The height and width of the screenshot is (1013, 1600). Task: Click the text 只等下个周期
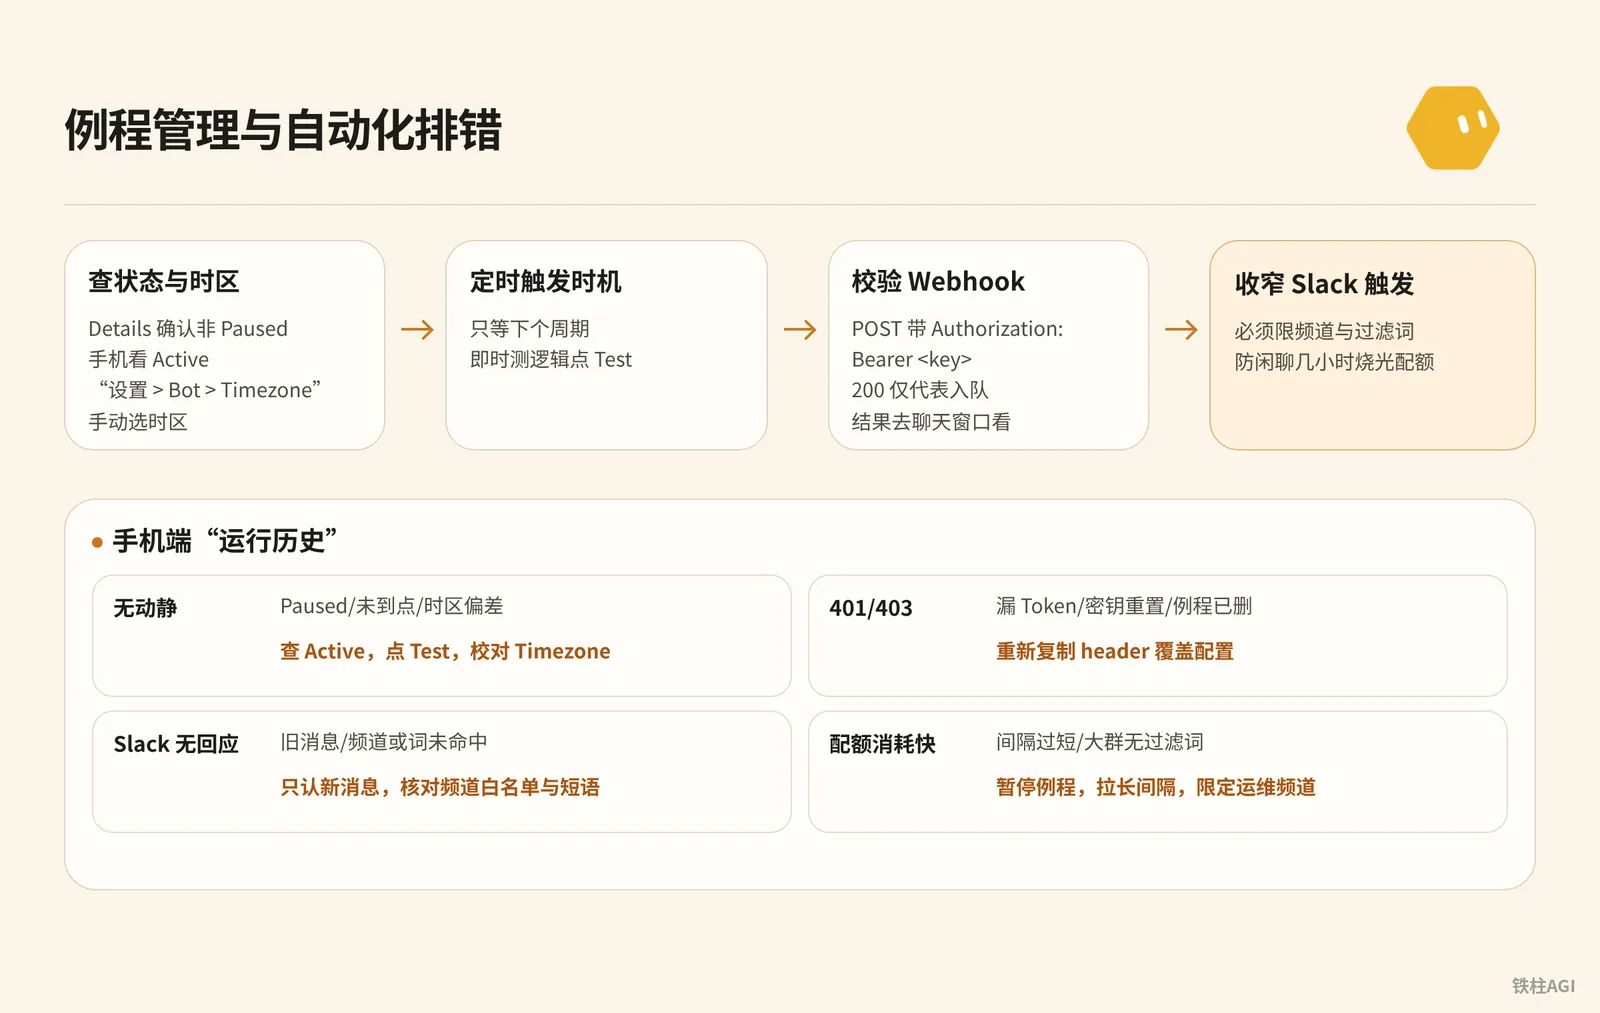[x=530, y=329]
